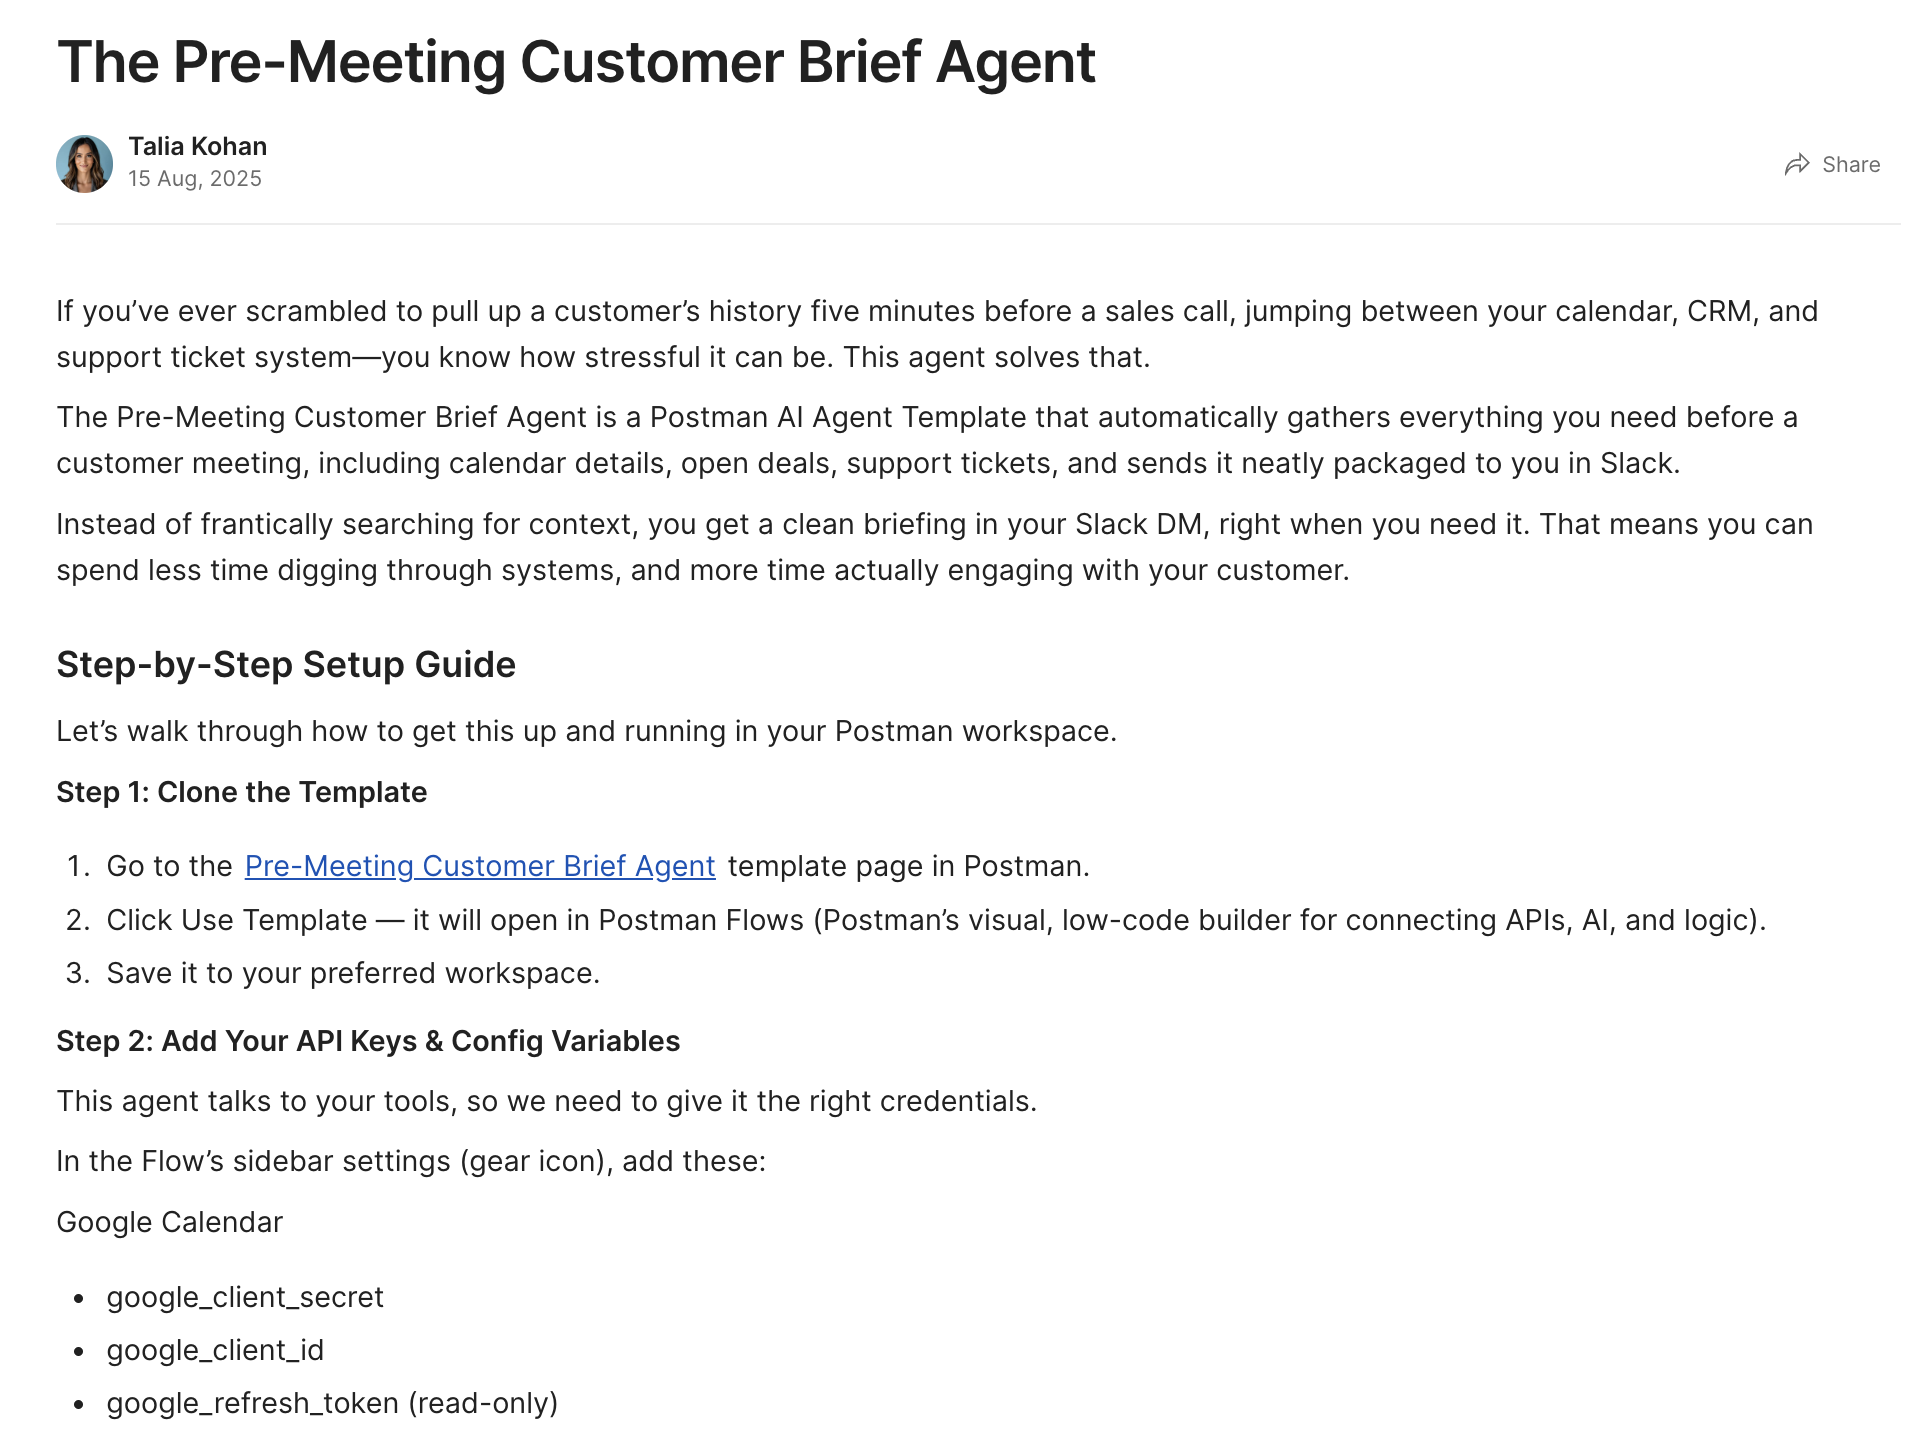Click the Step 2: Add Your API Keys heading
1930x1430 pixels.
[368, 1041]
